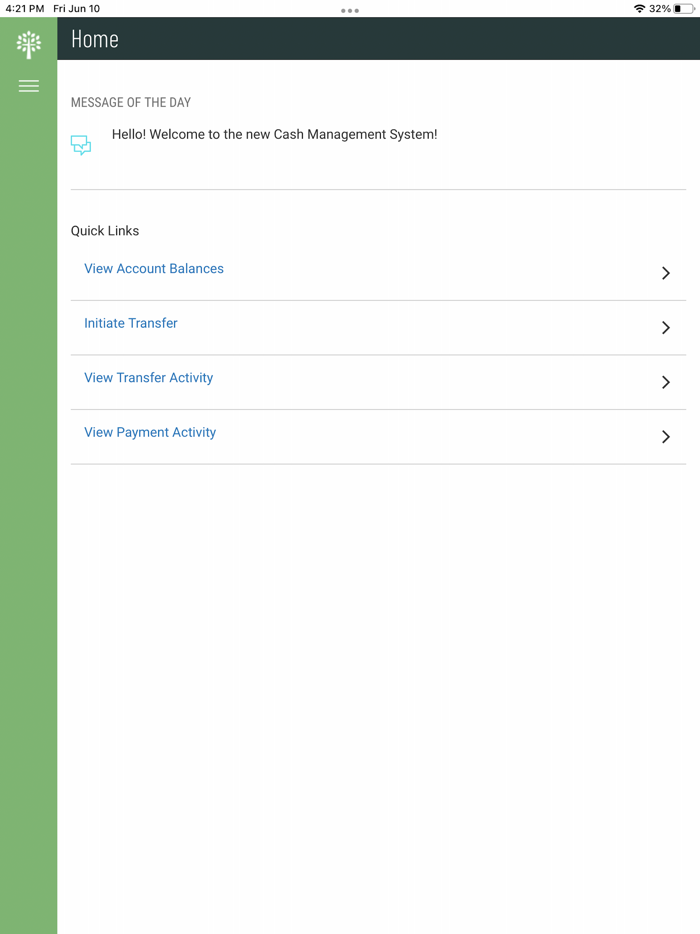Tap the Fri Jun 10 date
Image resolution: width=700 pixels, height=934 pixels.
pos(76,8)
